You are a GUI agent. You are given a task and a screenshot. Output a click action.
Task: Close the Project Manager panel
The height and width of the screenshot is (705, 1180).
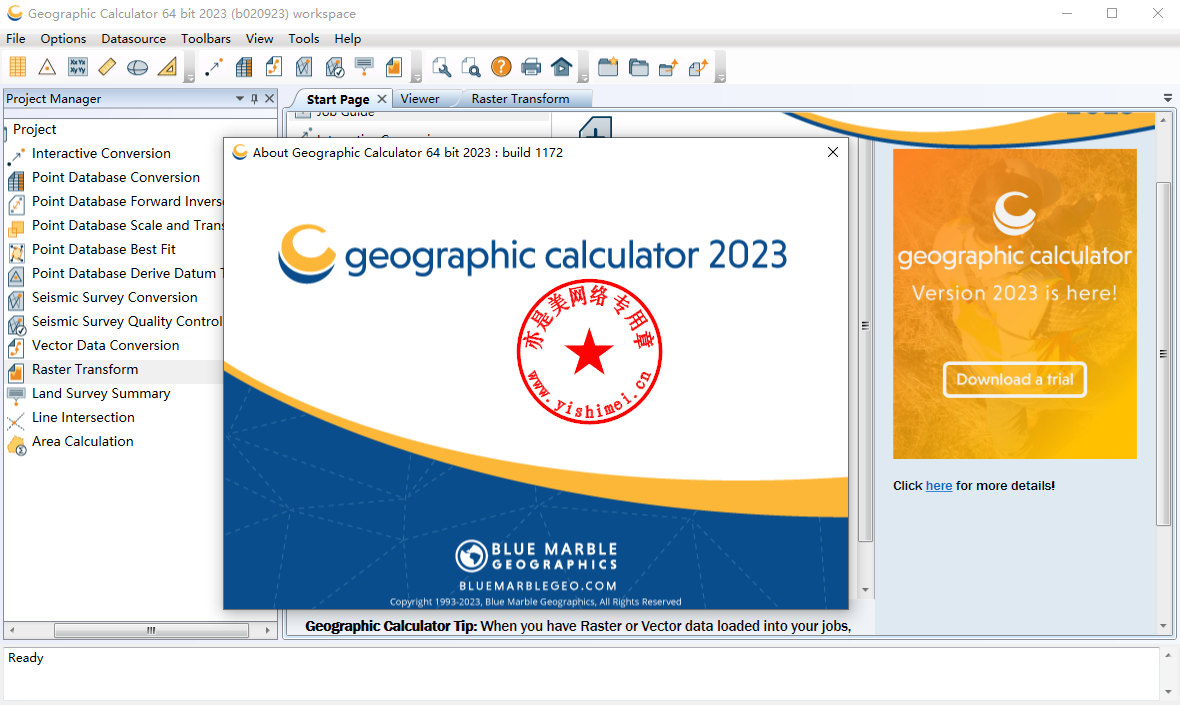269,99
